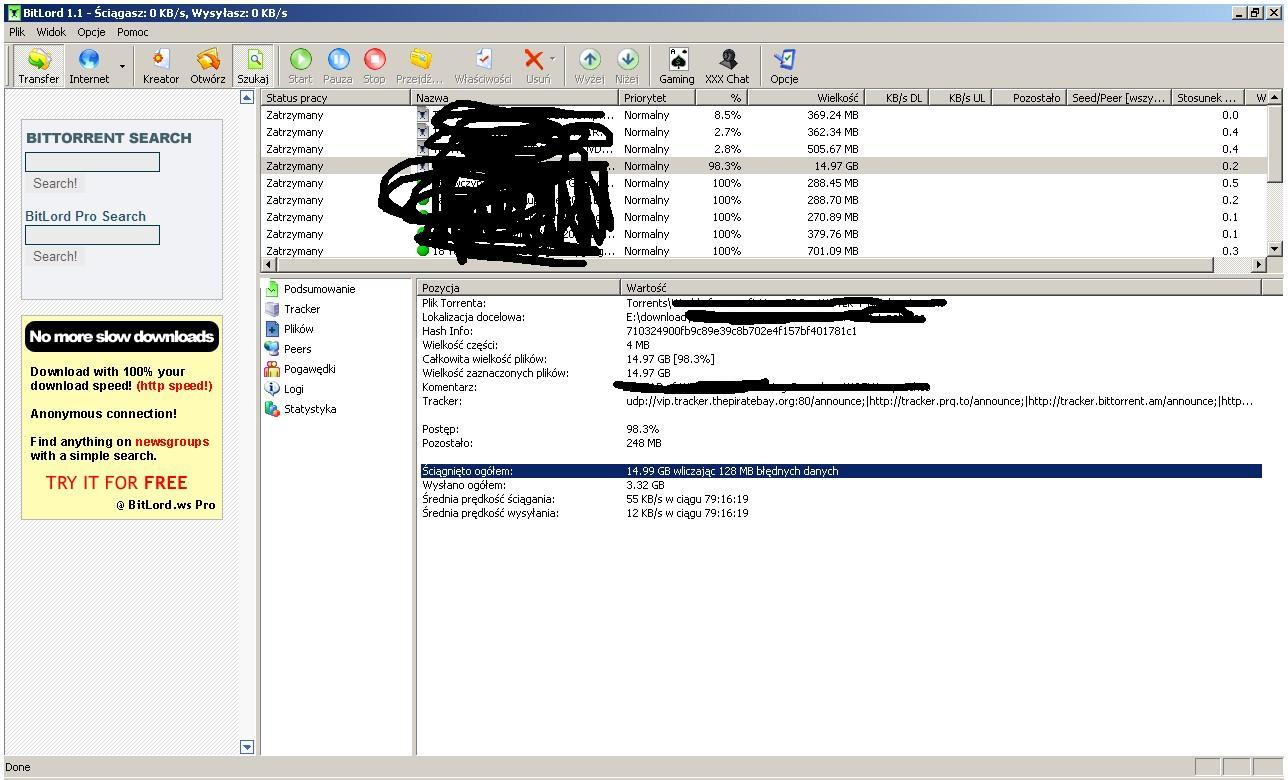1288x780 pixels.
Task: Click torrent list horizontal scroll right arrow
Action: pyautogui.click(x=1259, y=264)
